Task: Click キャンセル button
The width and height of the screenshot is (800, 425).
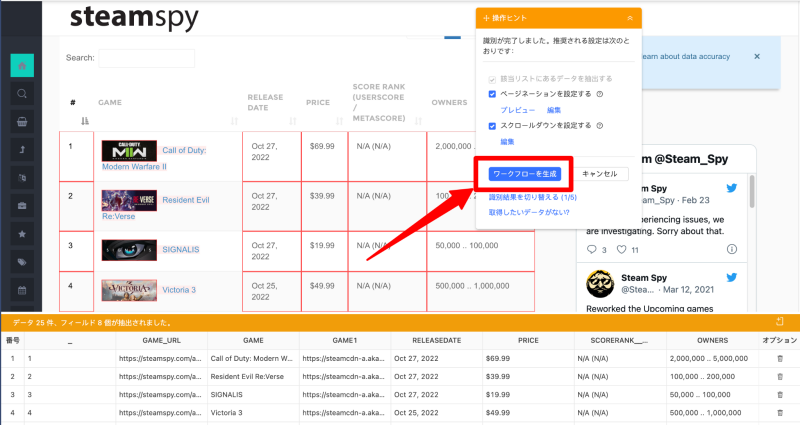Action: [x=600, y=174]
